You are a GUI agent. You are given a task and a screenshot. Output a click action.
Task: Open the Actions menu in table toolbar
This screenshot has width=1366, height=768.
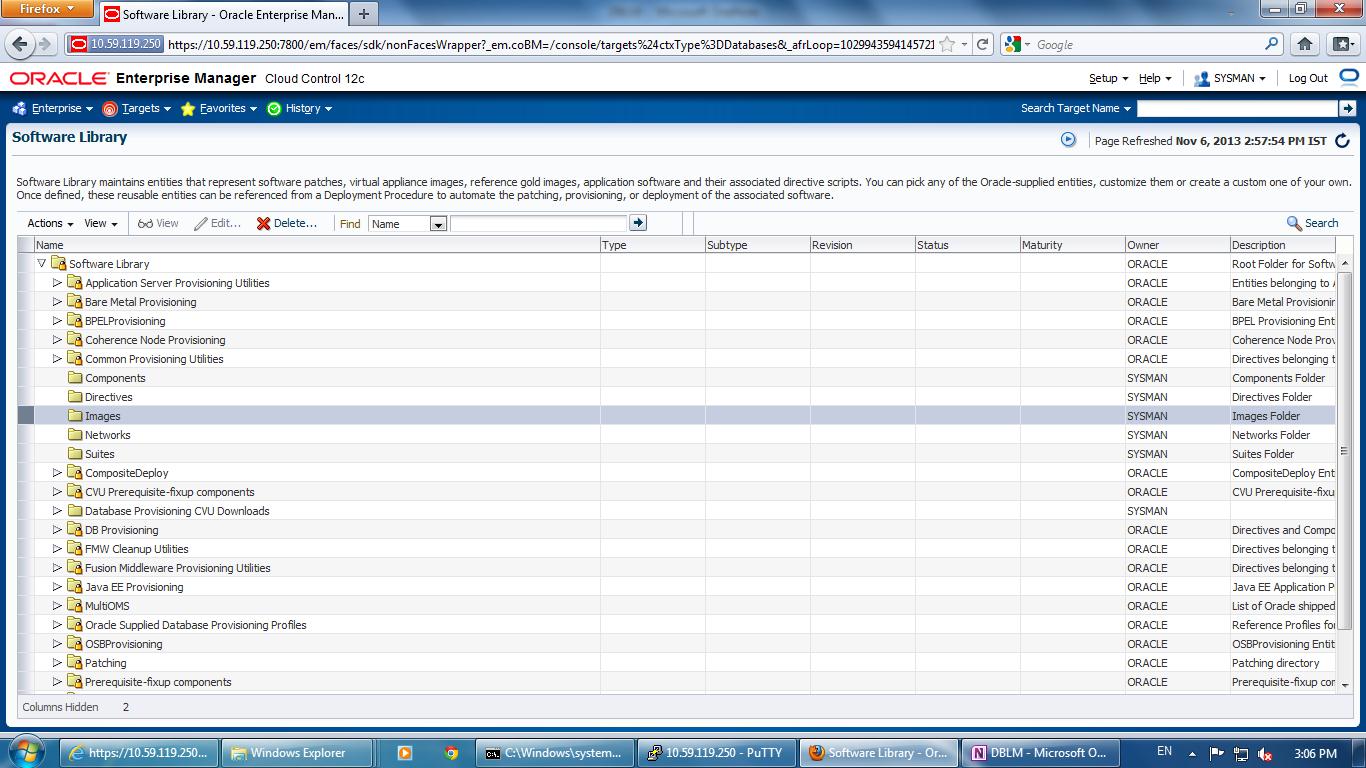[x=50, y=224]
